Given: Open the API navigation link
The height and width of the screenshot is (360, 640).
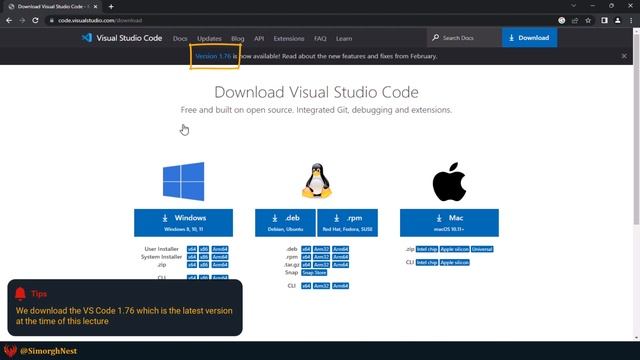Looking at the screenshot, I should 259,38.
